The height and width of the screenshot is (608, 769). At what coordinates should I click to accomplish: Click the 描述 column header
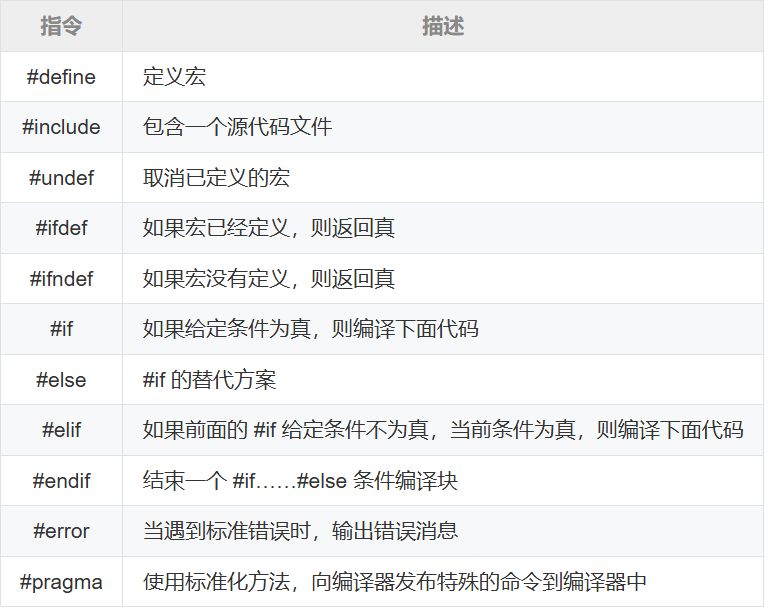click(x=443, y=26)
